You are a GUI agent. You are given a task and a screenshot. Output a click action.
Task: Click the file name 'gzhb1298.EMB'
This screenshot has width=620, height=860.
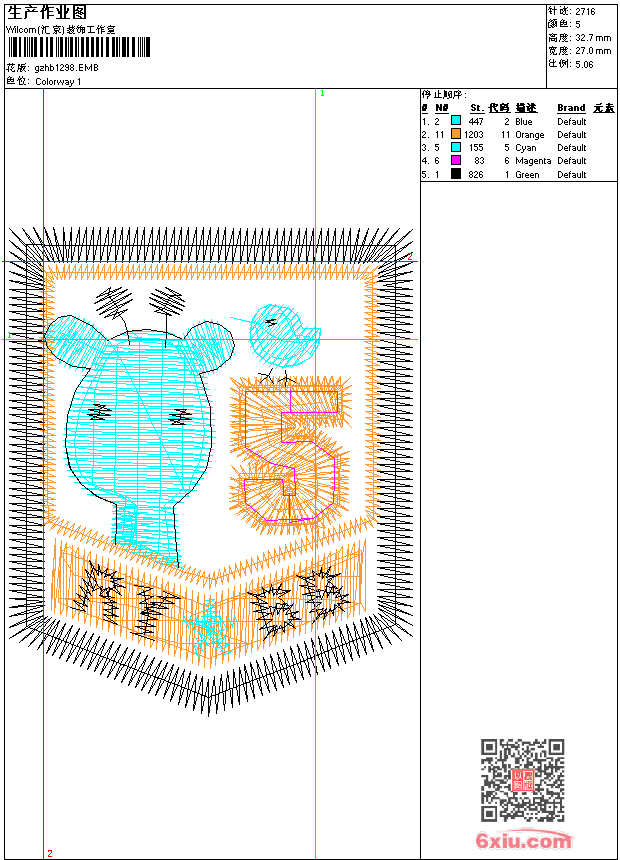(66, 68)
